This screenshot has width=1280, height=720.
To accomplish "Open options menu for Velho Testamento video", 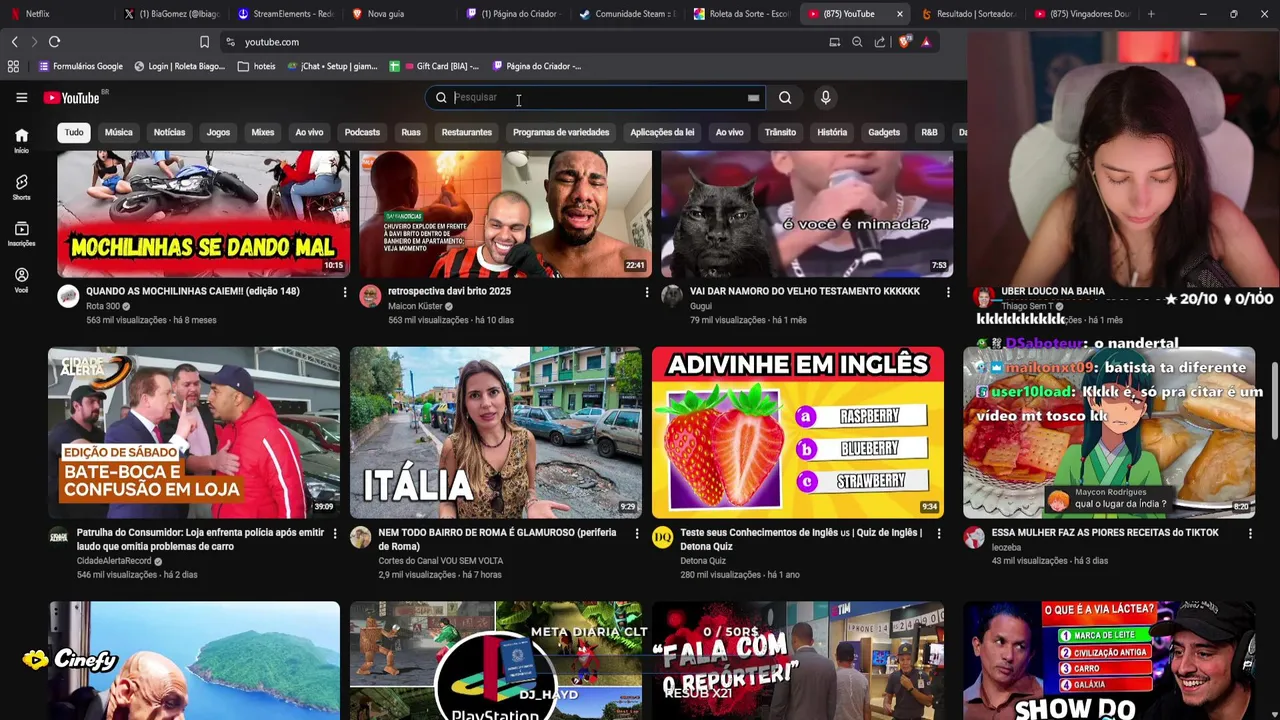I will (x=948, y=292).
